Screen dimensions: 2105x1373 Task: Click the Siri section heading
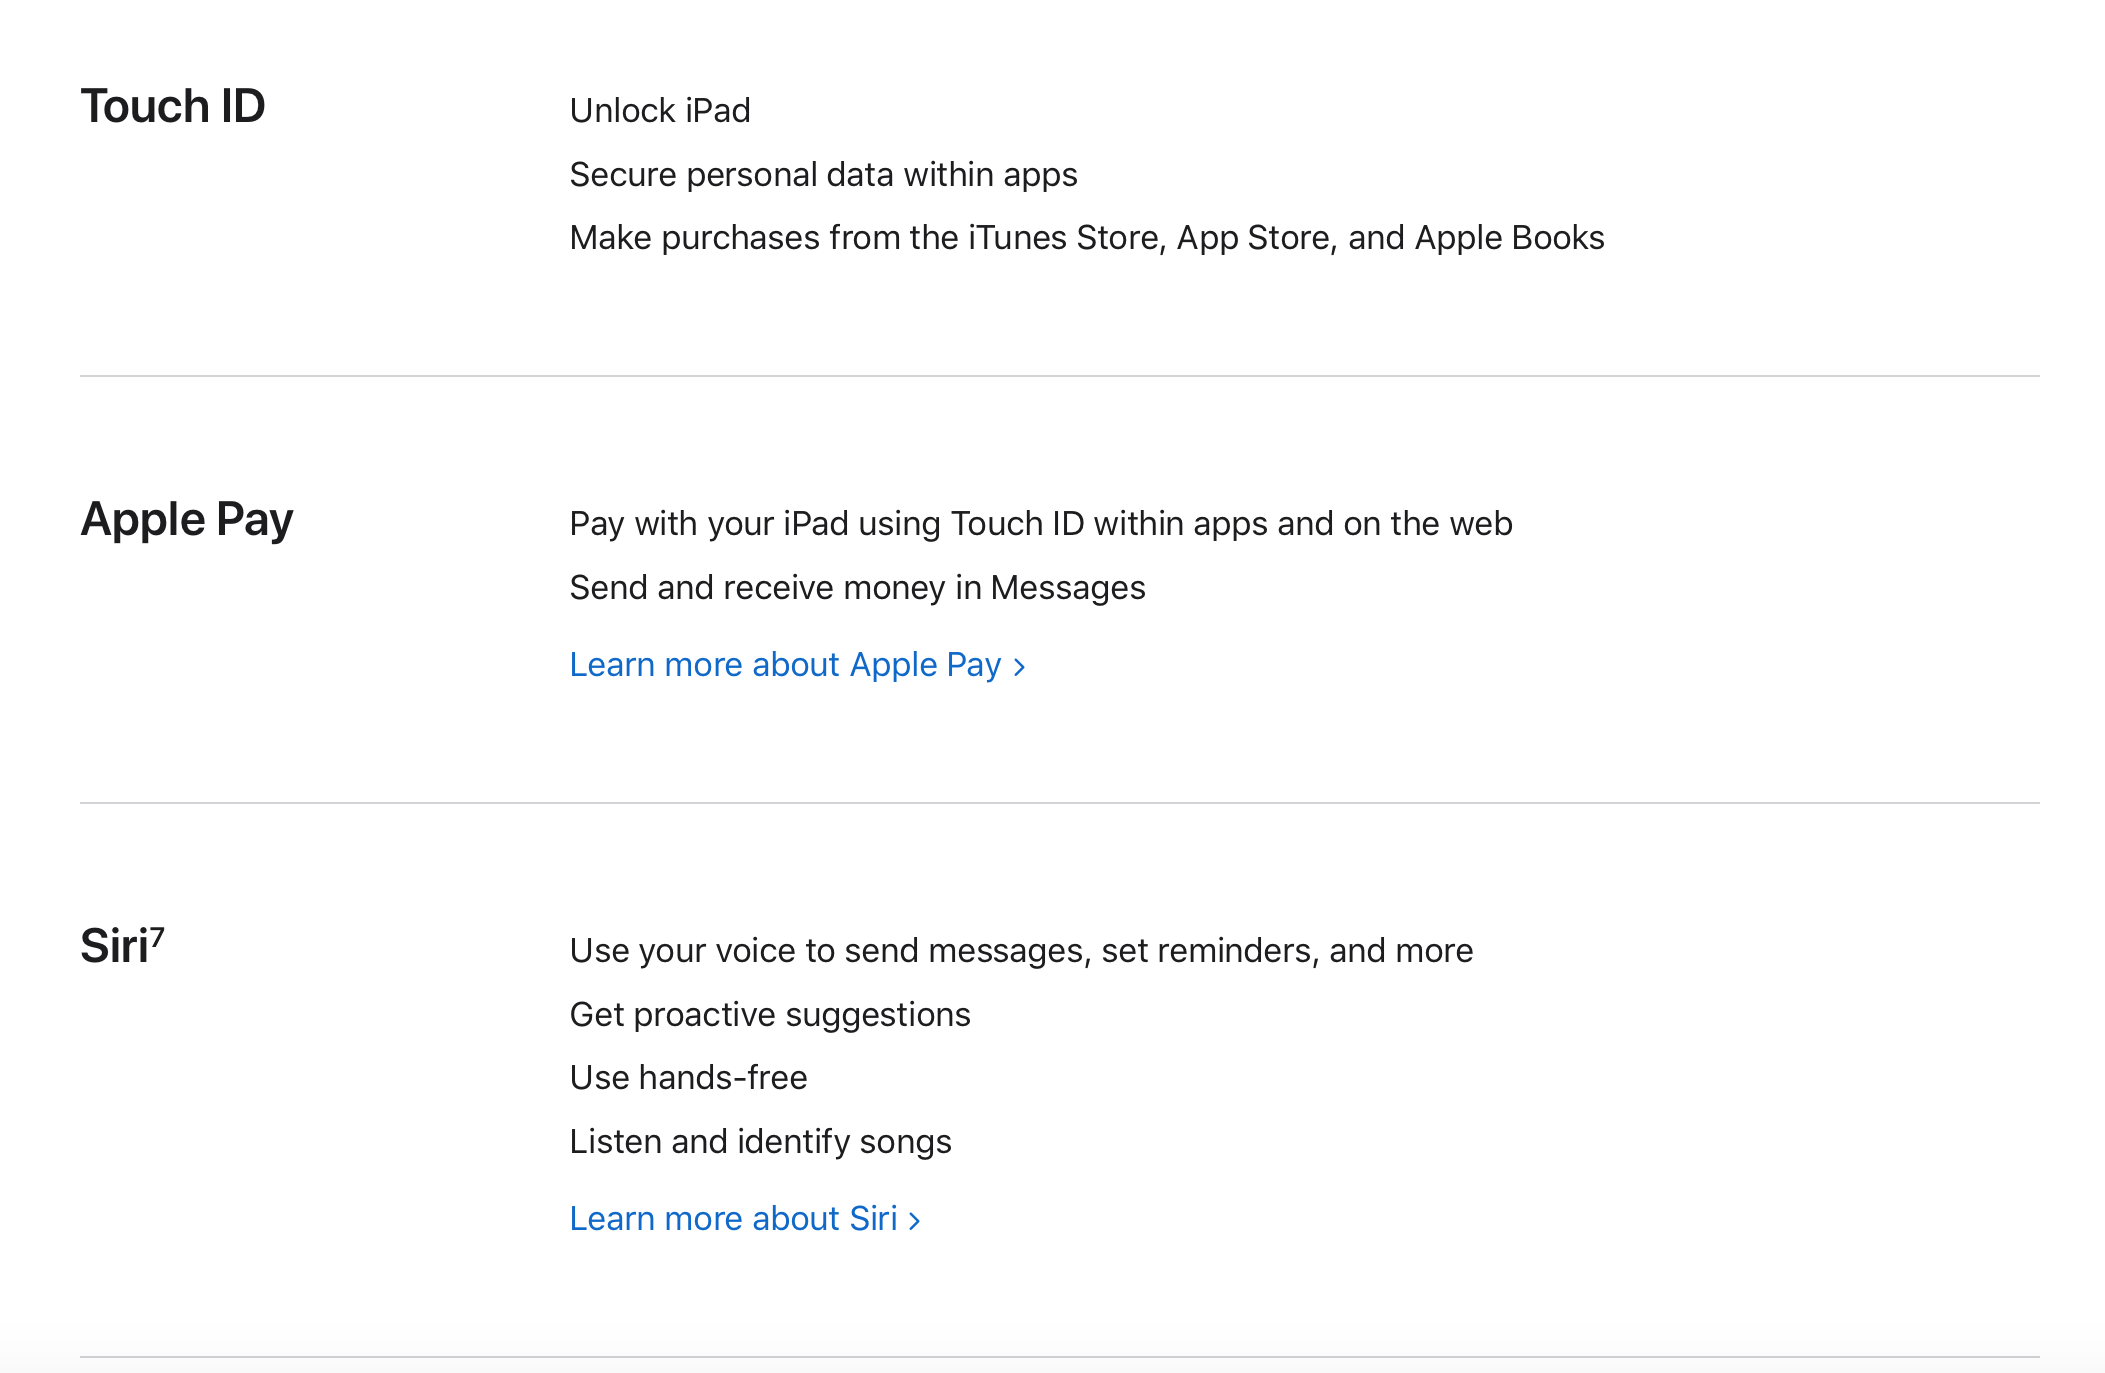click(114, 947)
